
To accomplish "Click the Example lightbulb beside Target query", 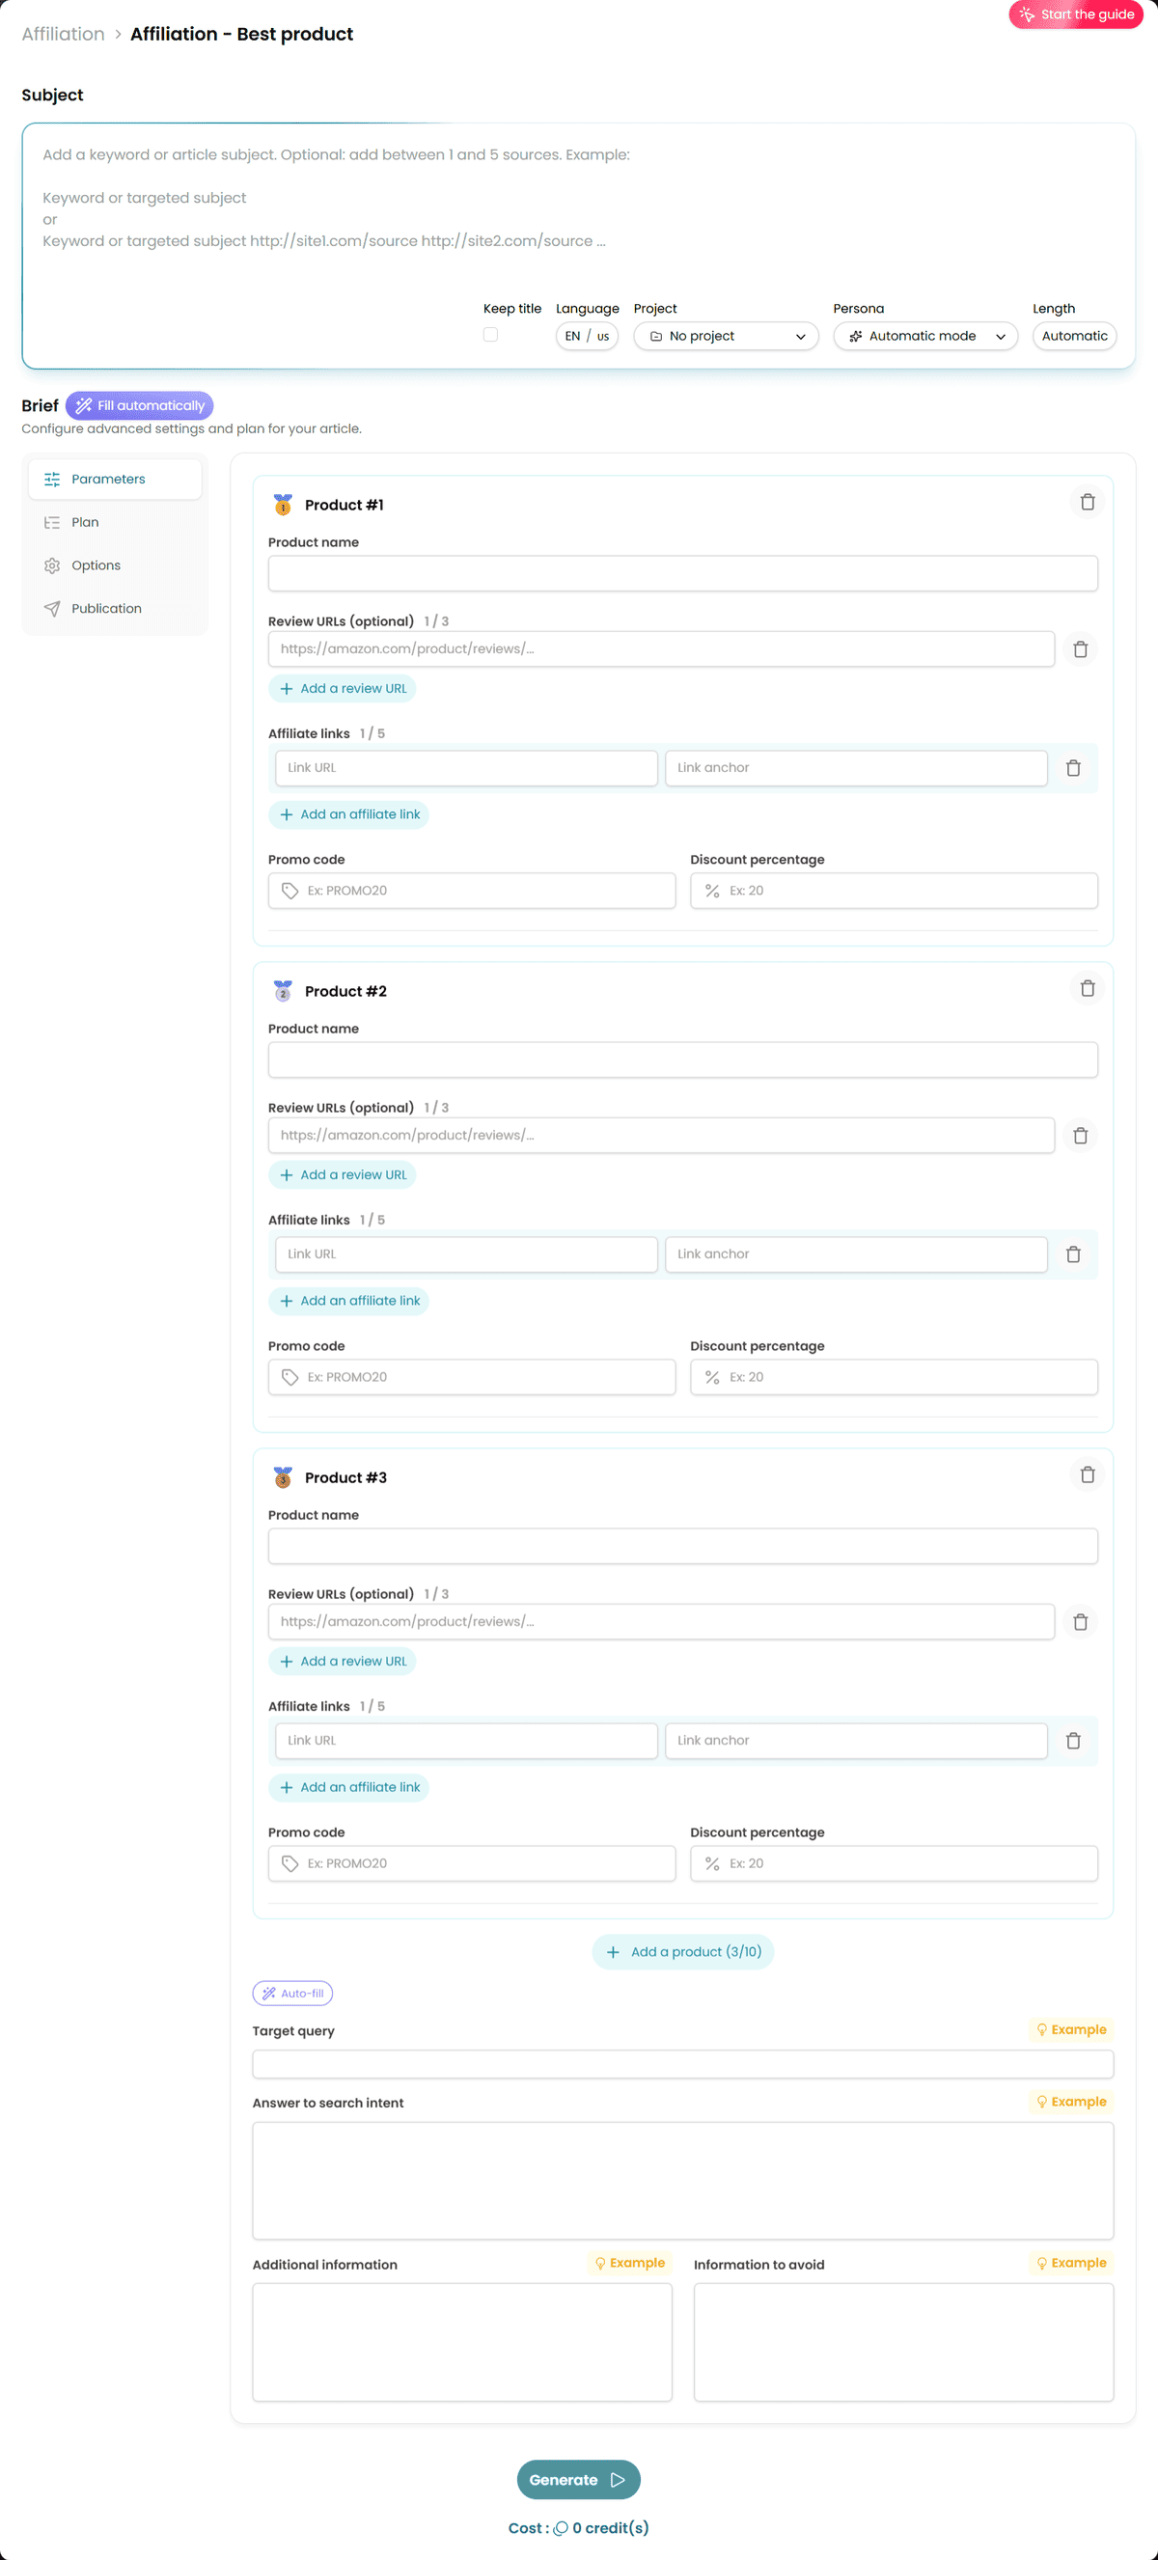I will (1071, 2030).
